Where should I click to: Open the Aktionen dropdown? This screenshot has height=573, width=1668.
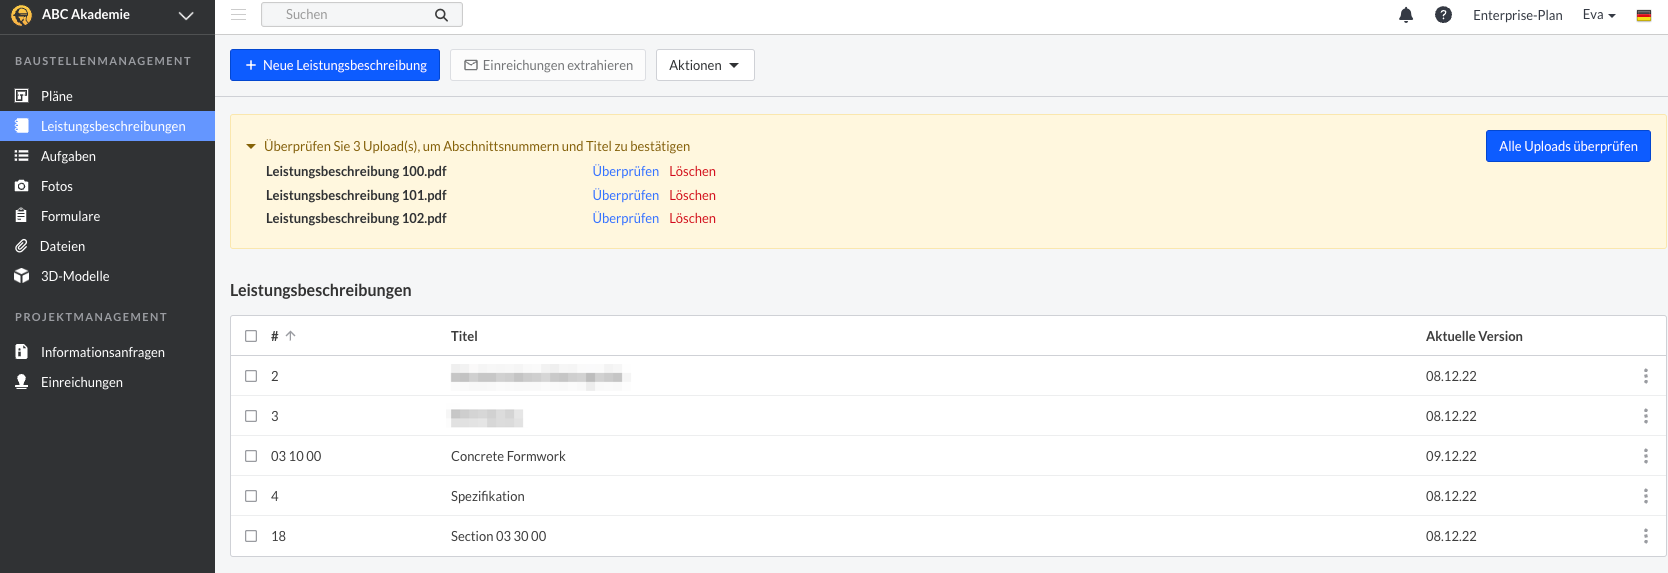pyautogui.click(x=705, y=65)
